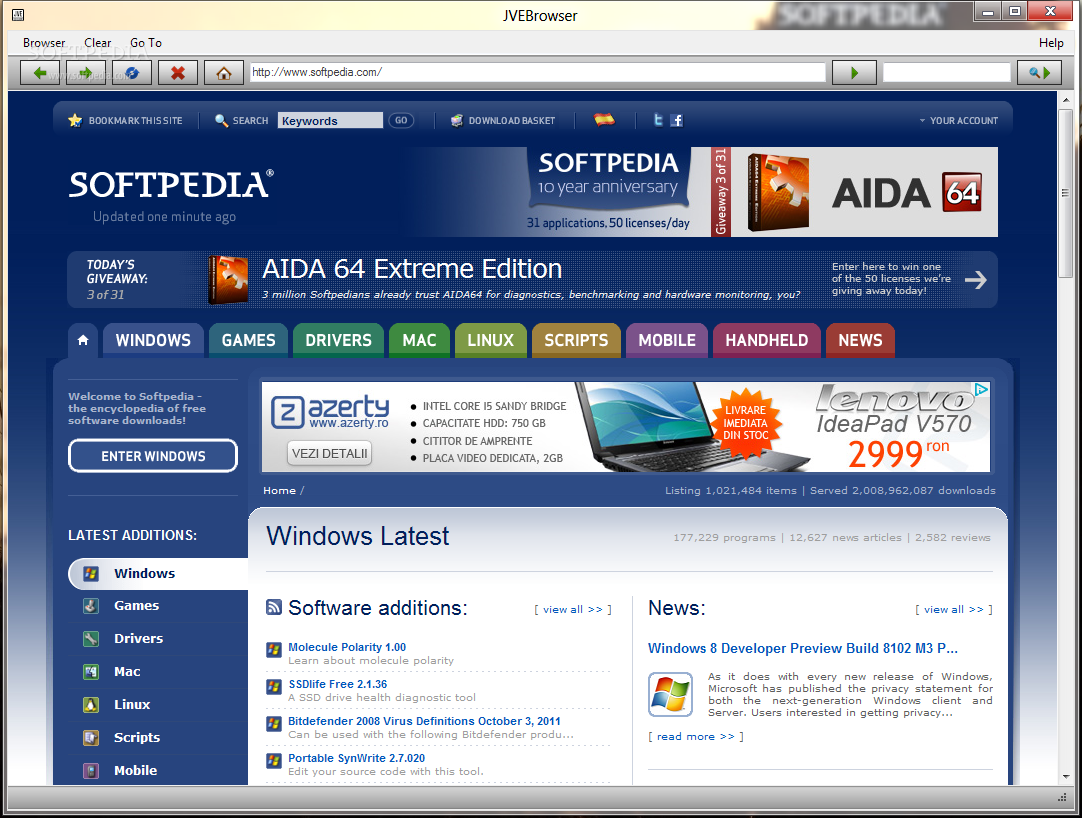This screenshot has height=818, width=1082.
Task: Click the Softpedia 10 year anniversary banner
Action: point(607,191)
